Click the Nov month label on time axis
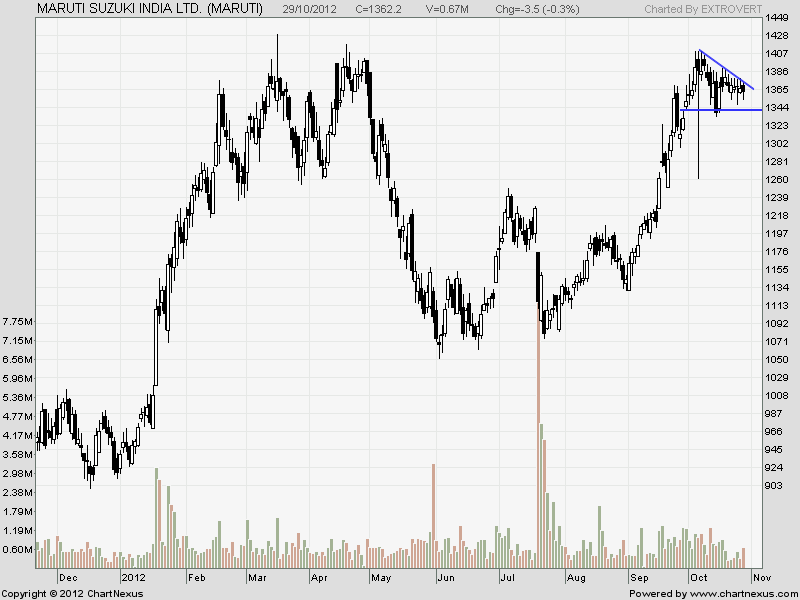The image size is (800, 600). tap(760, 577)
